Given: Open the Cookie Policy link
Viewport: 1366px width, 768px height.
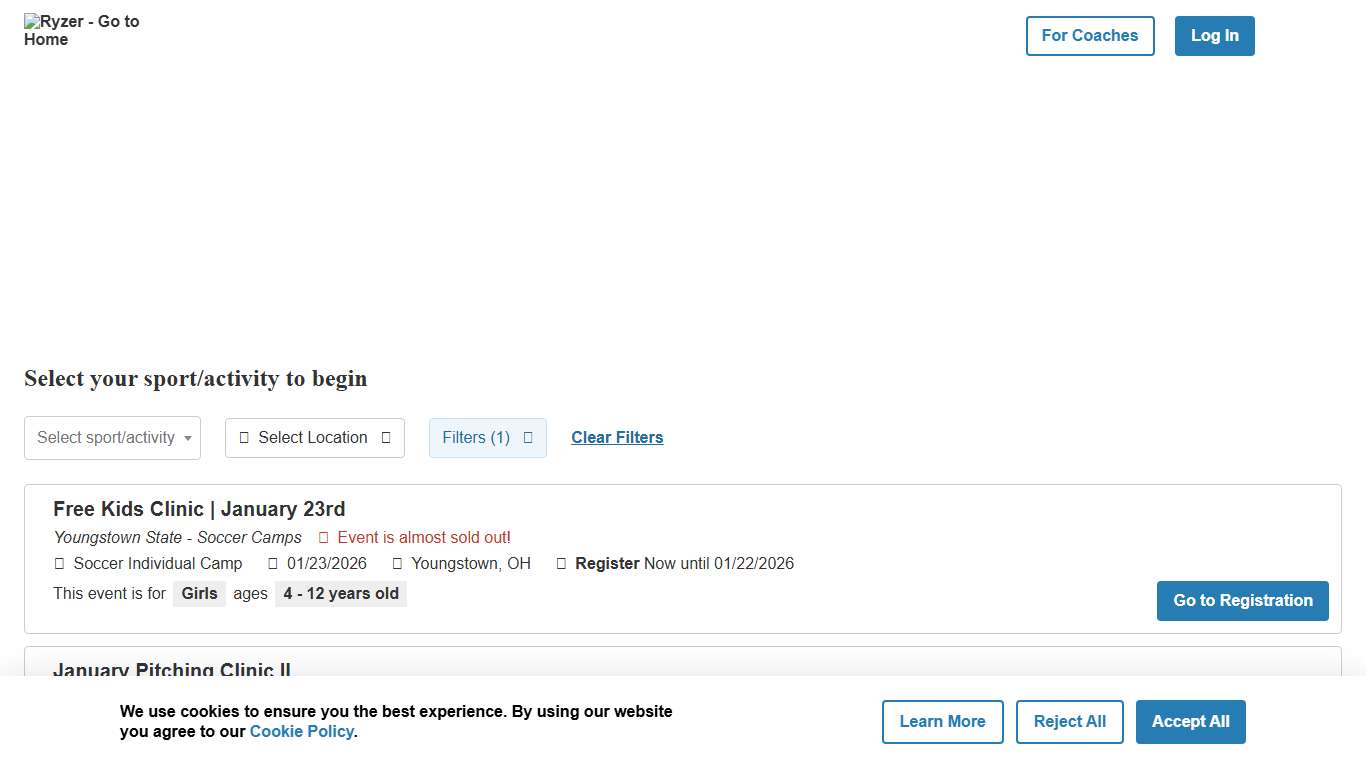Looking at the screenshot, I should pos(301,732).
